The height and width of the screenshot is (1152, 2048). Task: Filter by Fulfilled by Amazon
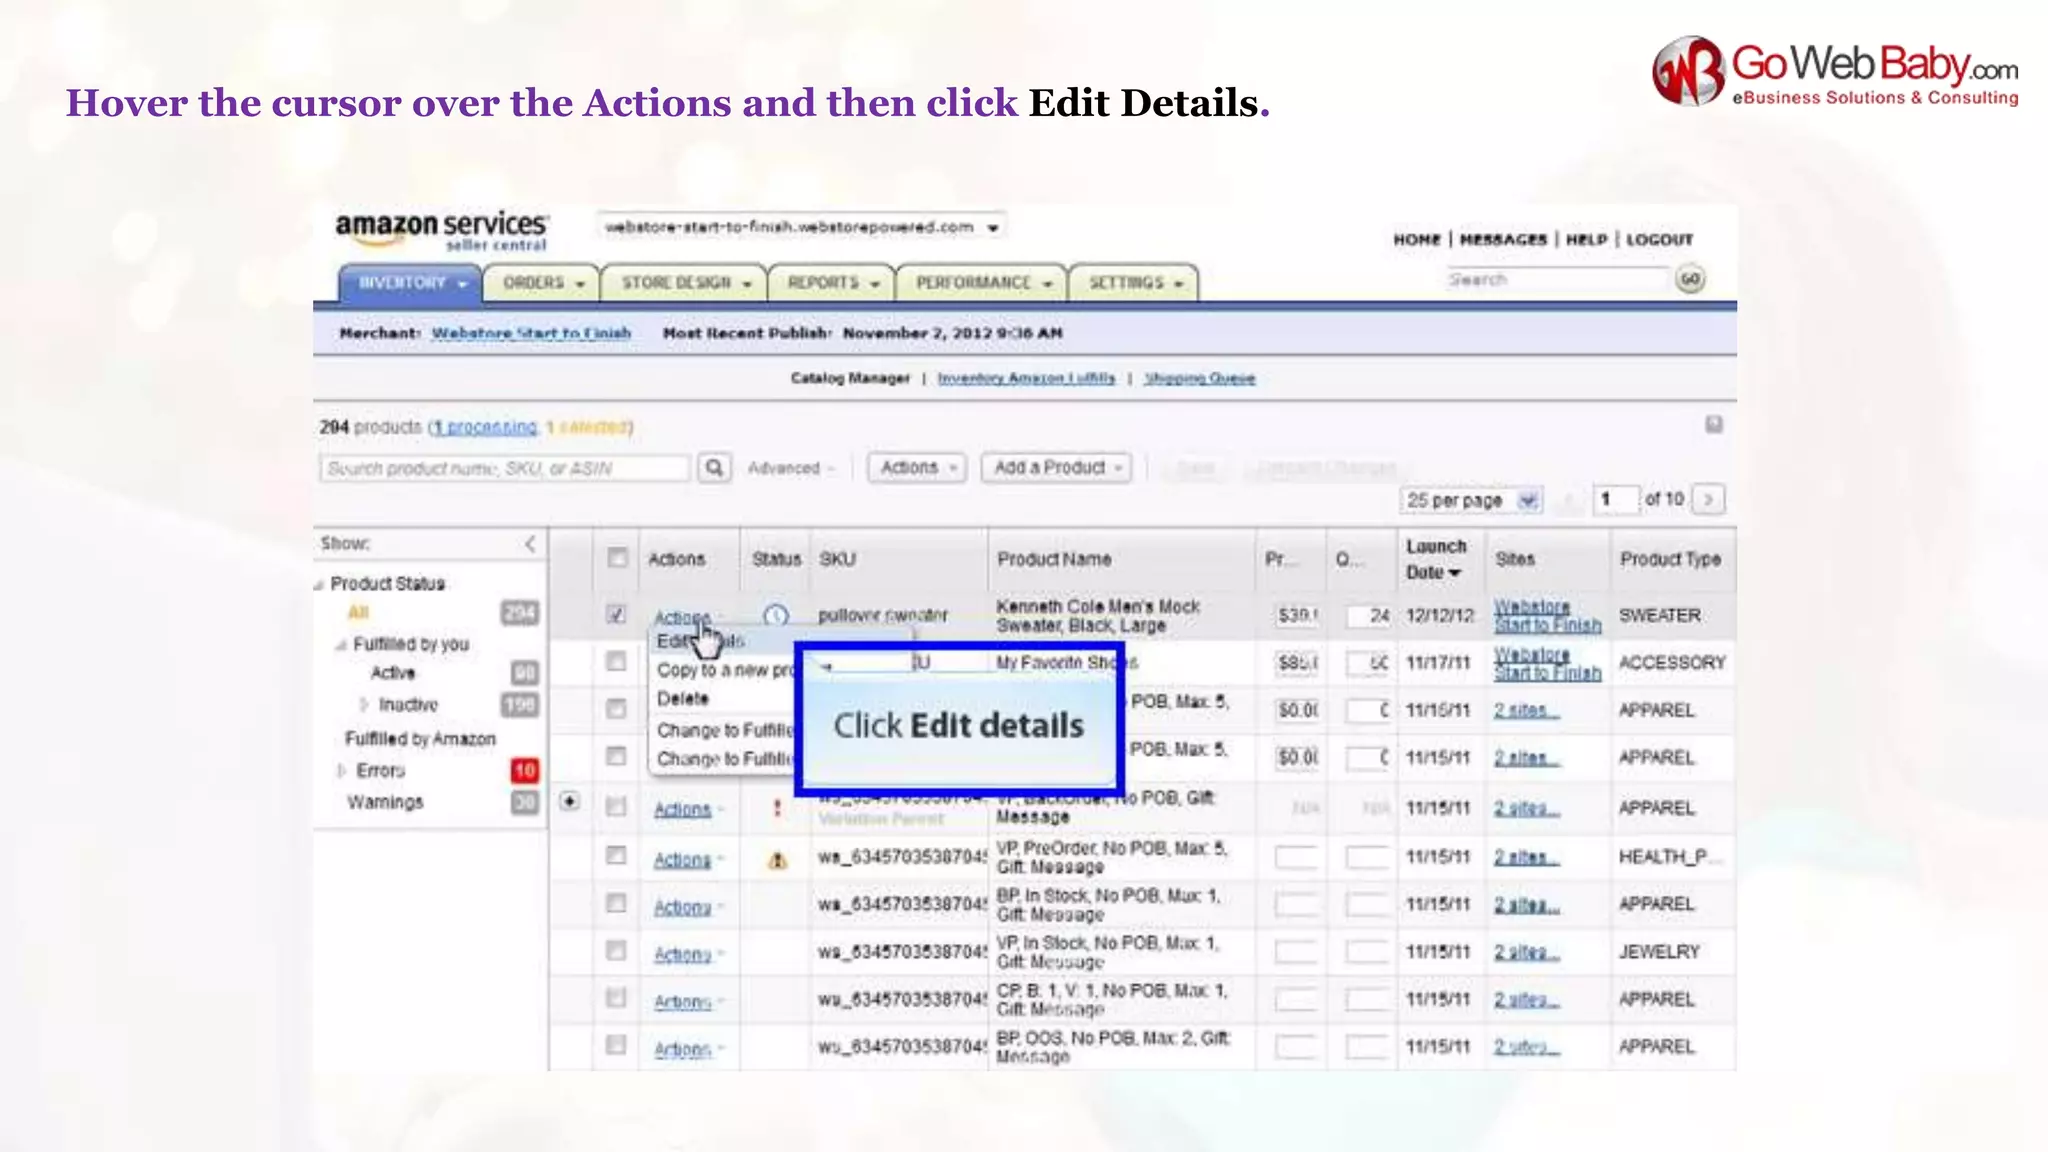420,739
